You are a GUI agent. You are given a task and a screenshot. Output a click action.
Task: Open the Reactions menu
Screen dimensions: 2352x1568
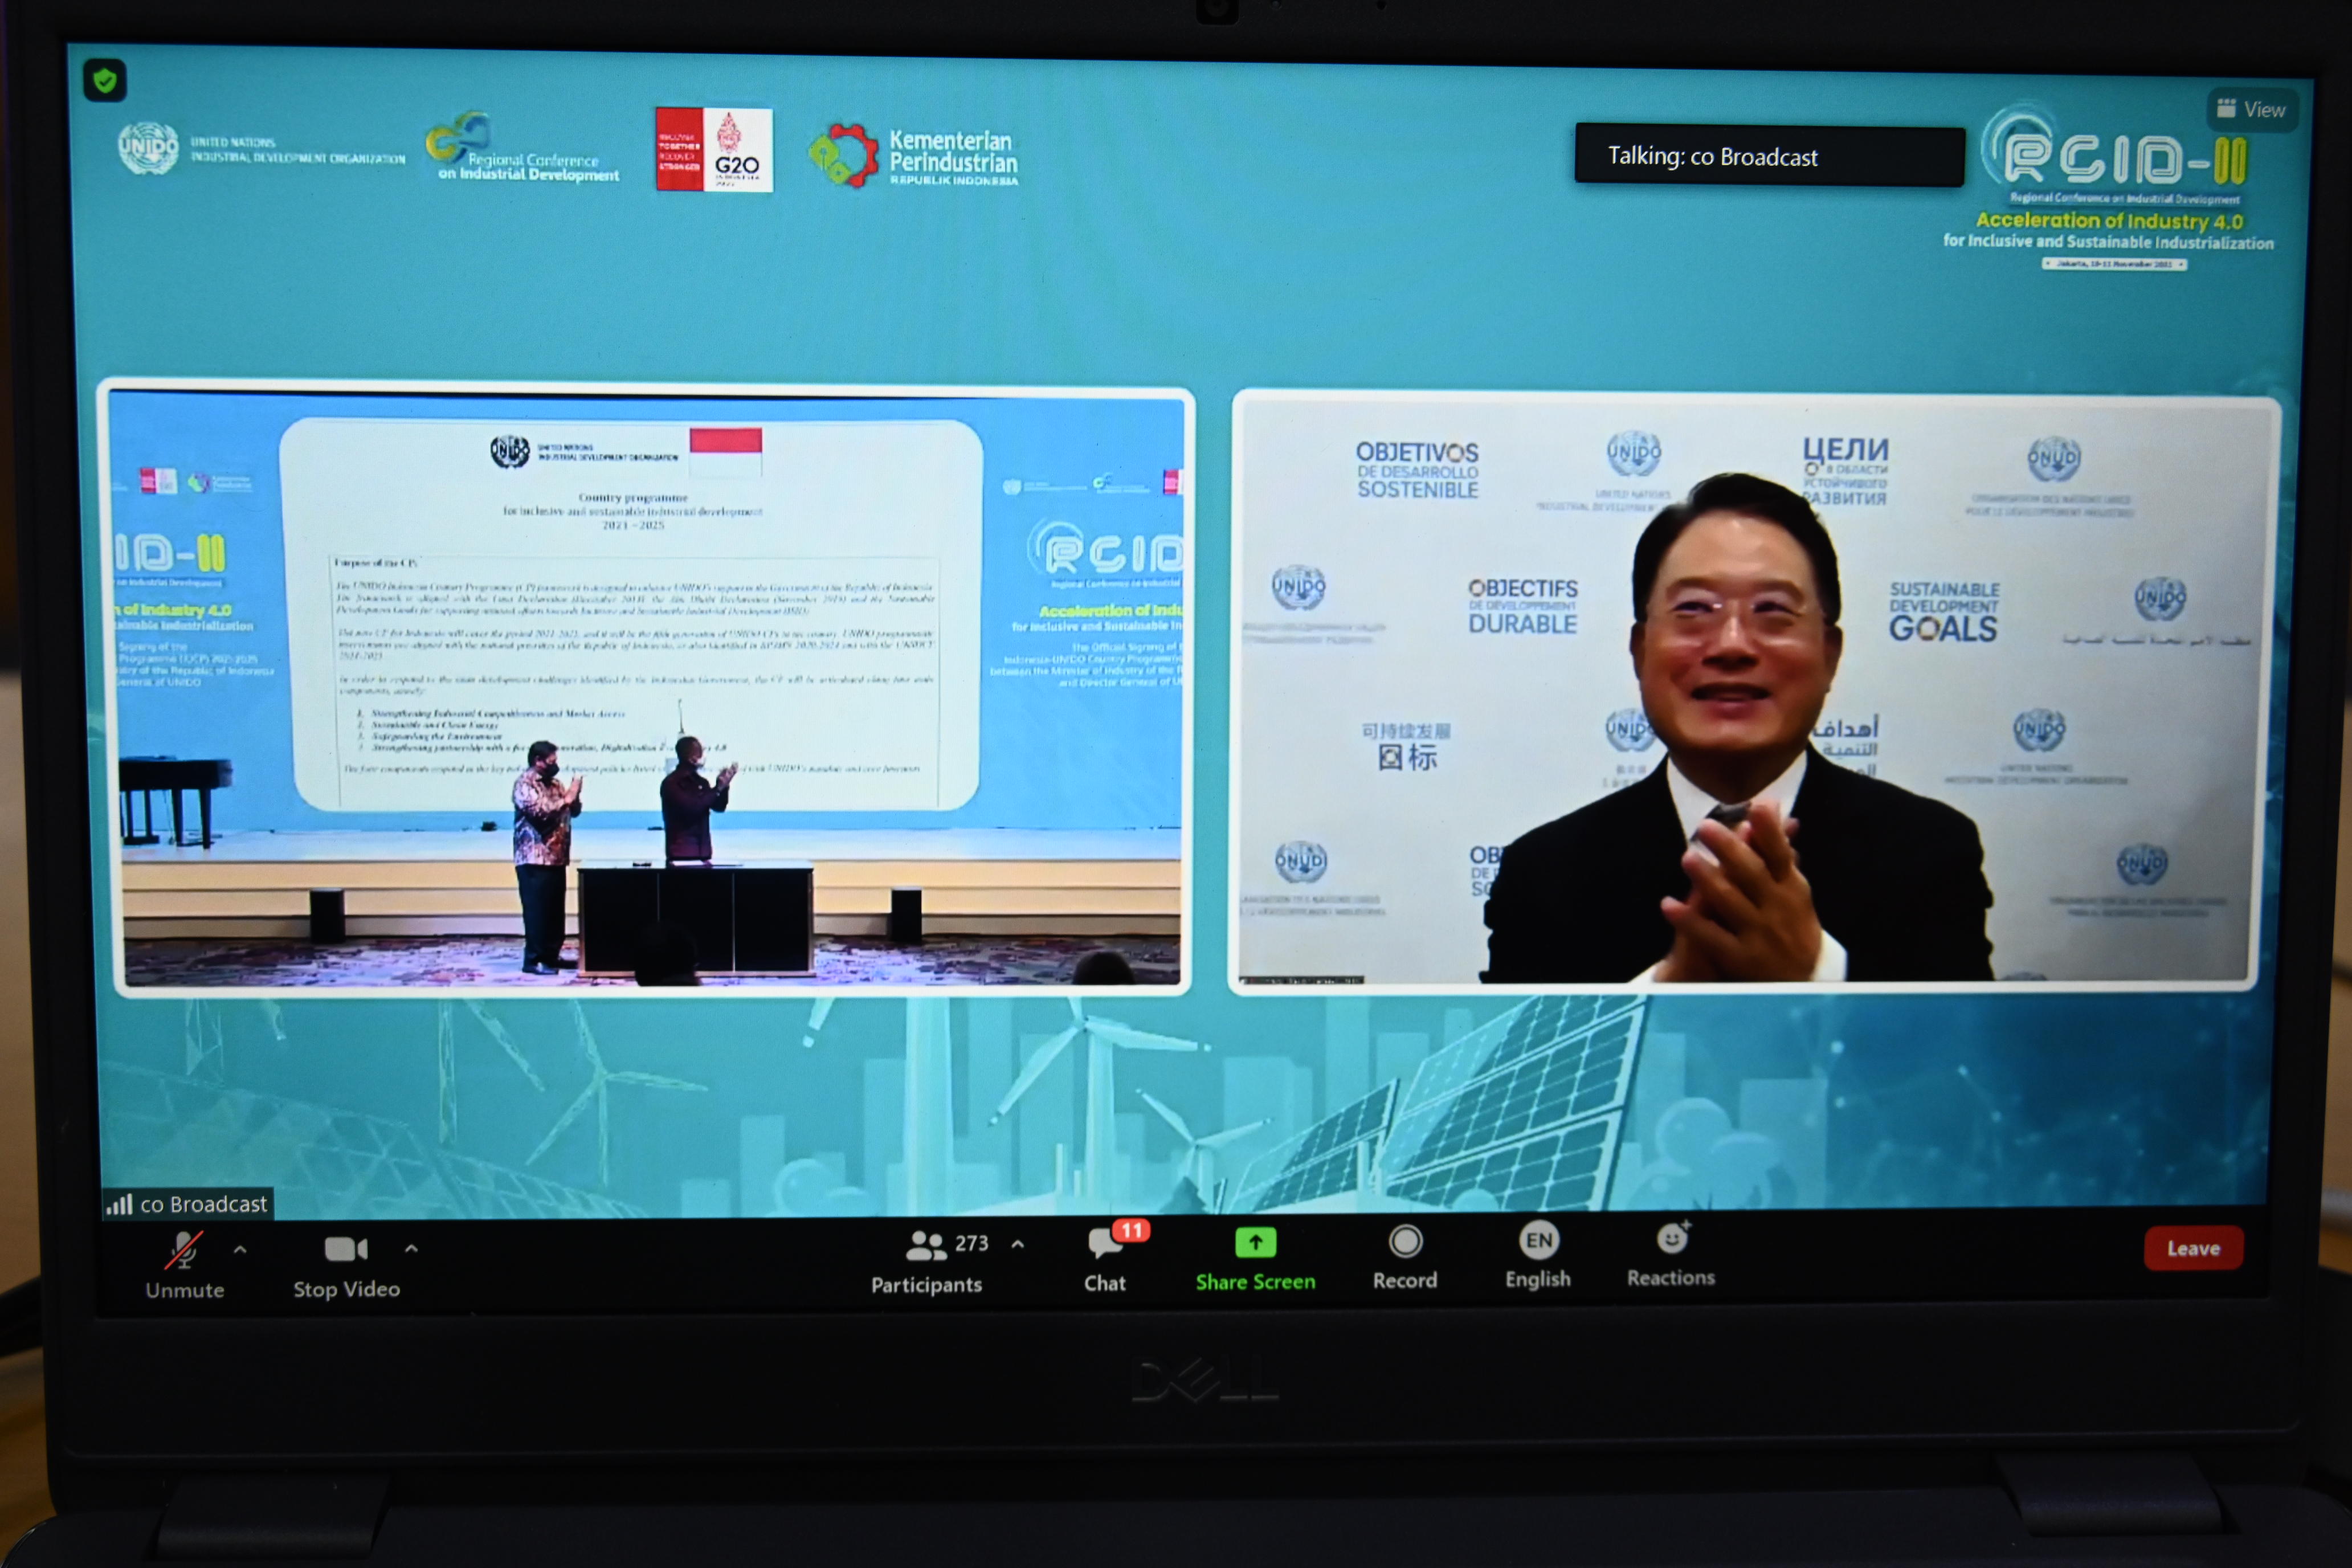[1670, 1255]
